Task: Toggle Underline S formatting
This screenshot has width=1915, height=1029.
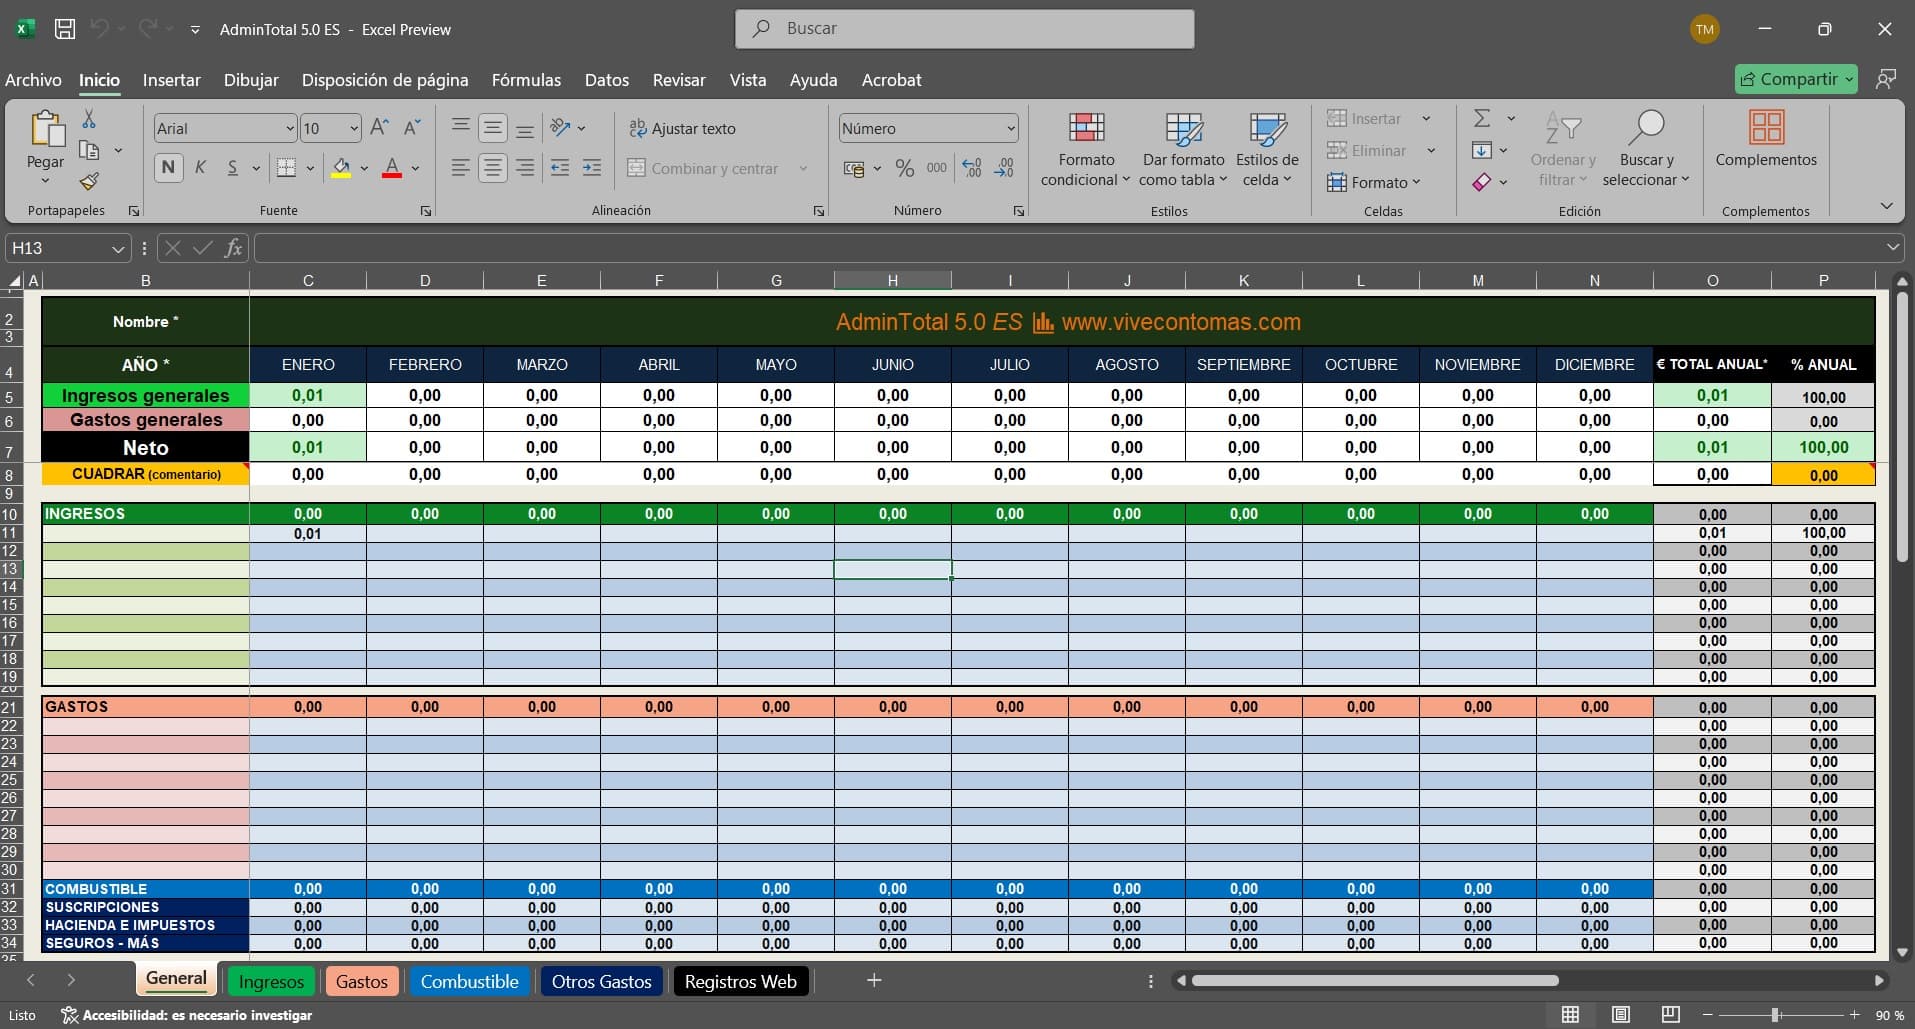Action: click(x=232, y=168)
